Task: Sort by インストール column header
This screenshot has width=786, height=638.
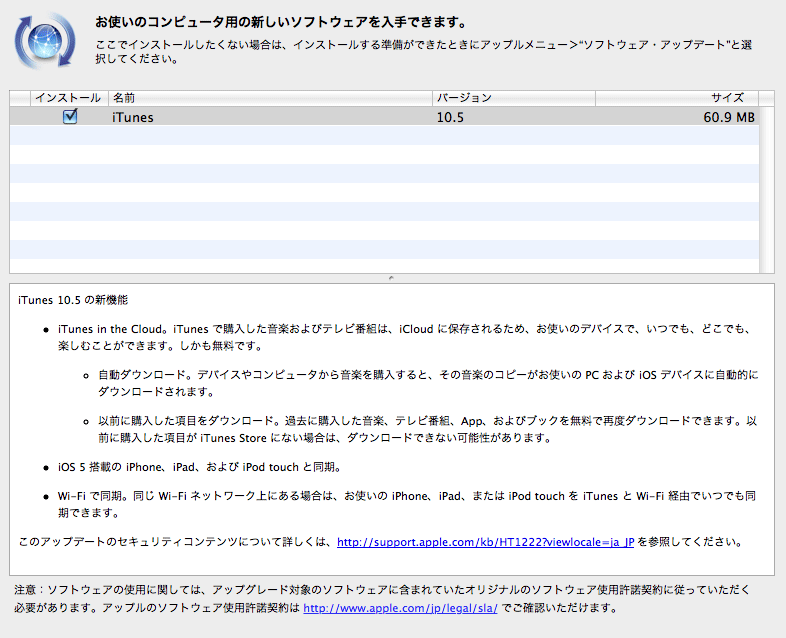Action: [69, 98]
